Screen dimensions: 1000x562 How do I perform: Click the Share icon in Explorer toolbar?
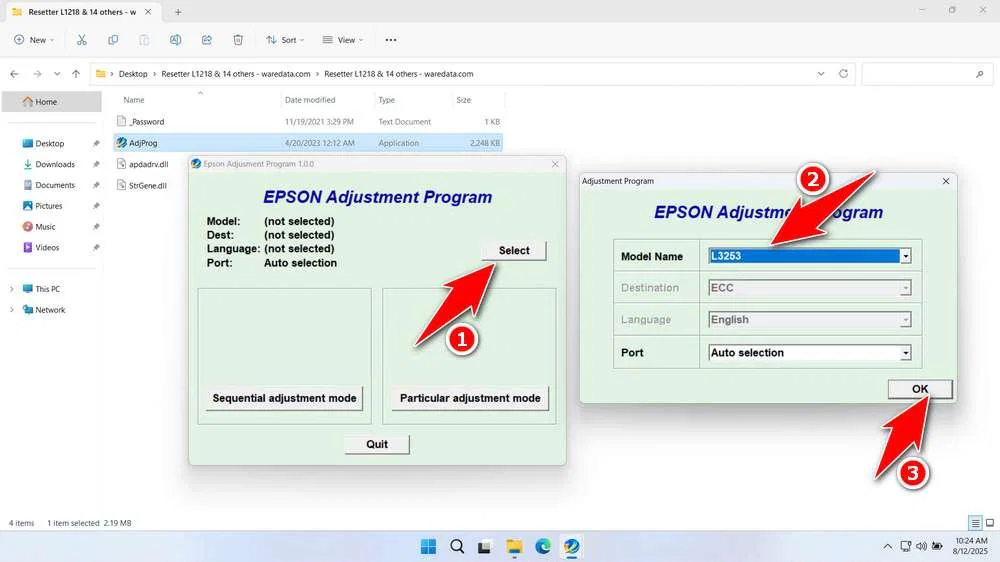207,40
